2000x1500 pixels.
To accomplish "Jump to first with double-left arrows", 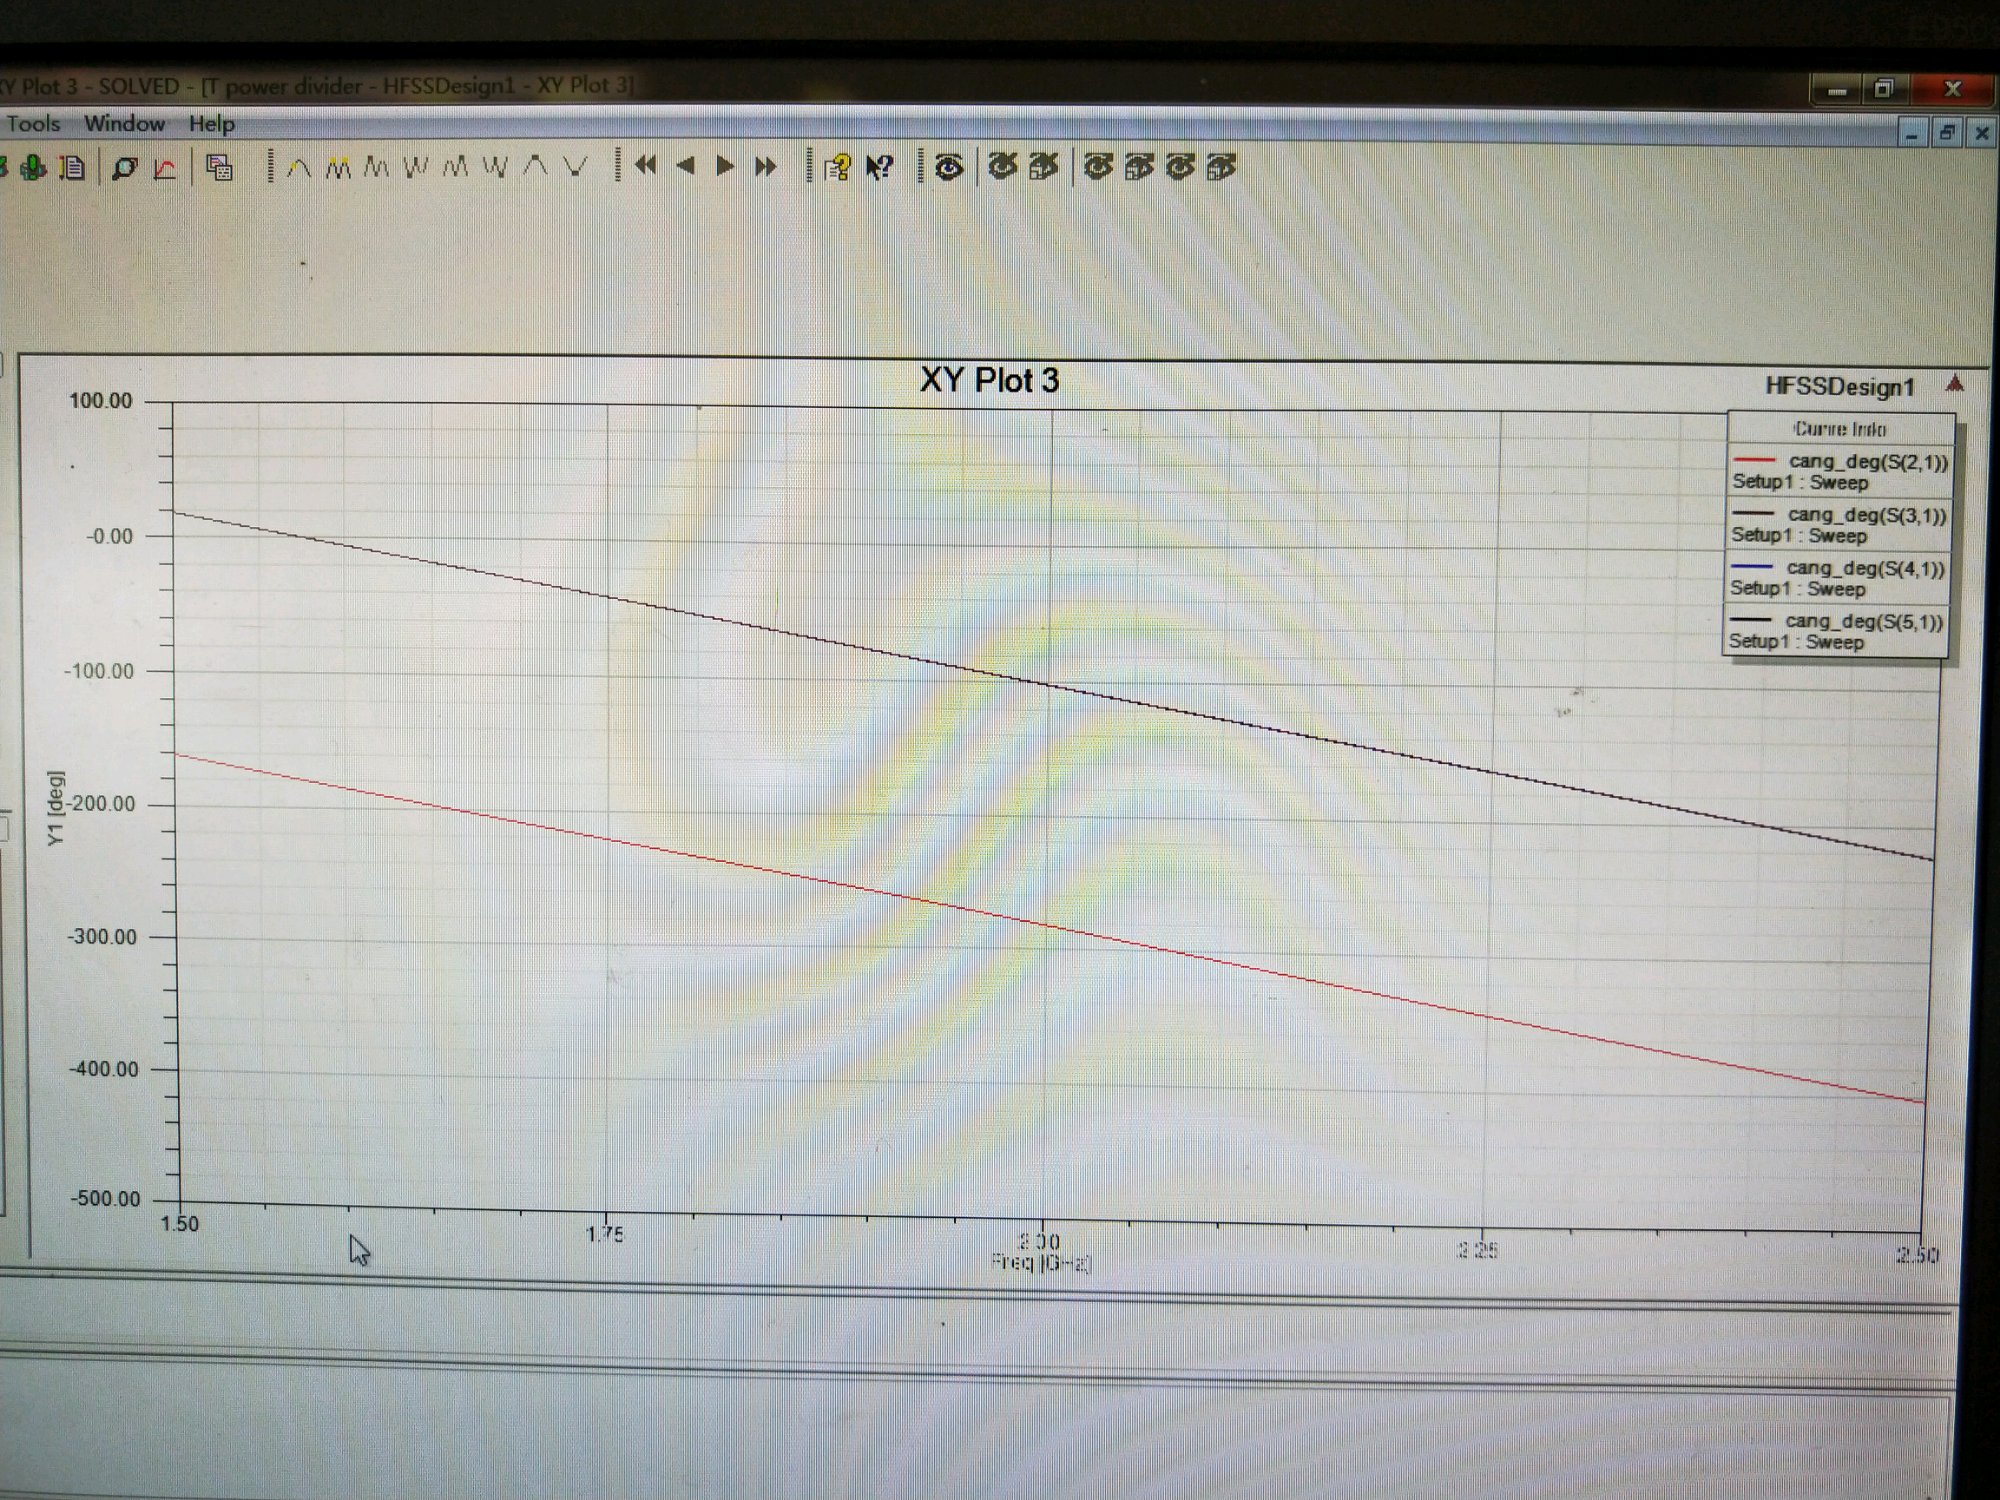I will click(646, 166).
